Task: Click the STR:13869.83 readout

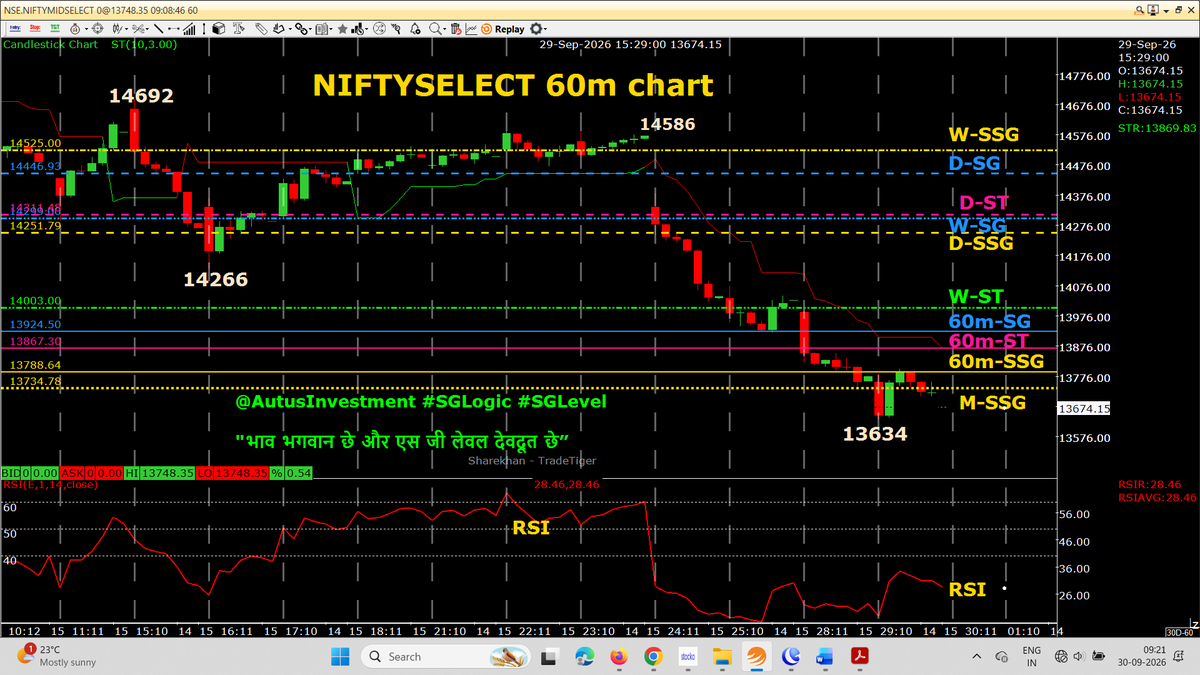Action: tap(1157, 128)
